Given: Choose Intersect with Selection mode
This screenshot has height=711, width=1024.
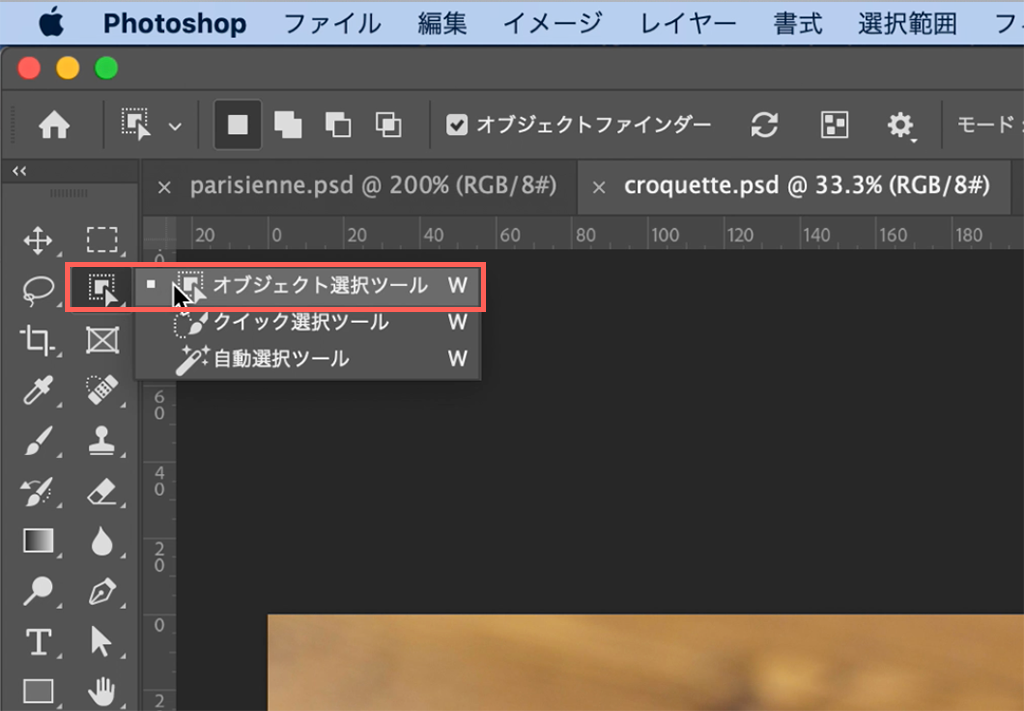Looking at the screenshot, I should click(x=389, y=124).
